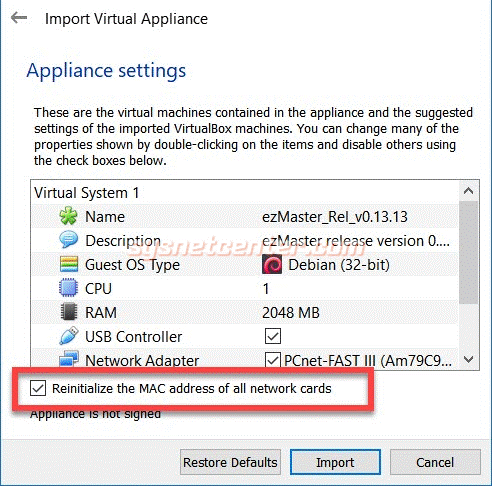This screenshot has width=492, height=486.
Task: Click the Restore Defaults button
Action: pyautogui.click(x=230, y=462)
